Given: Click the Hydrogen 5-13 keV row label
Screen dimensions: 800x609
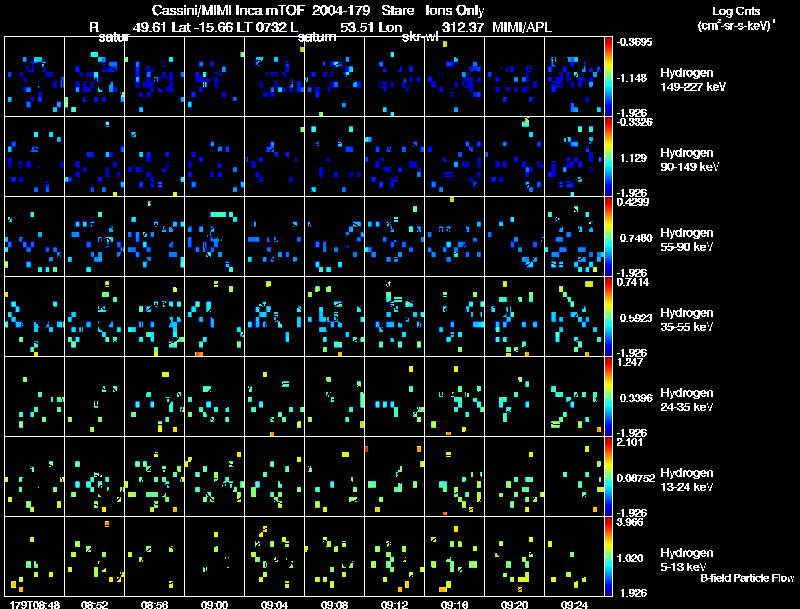Looking at the screenshot, I should click(x=687, y=560).
